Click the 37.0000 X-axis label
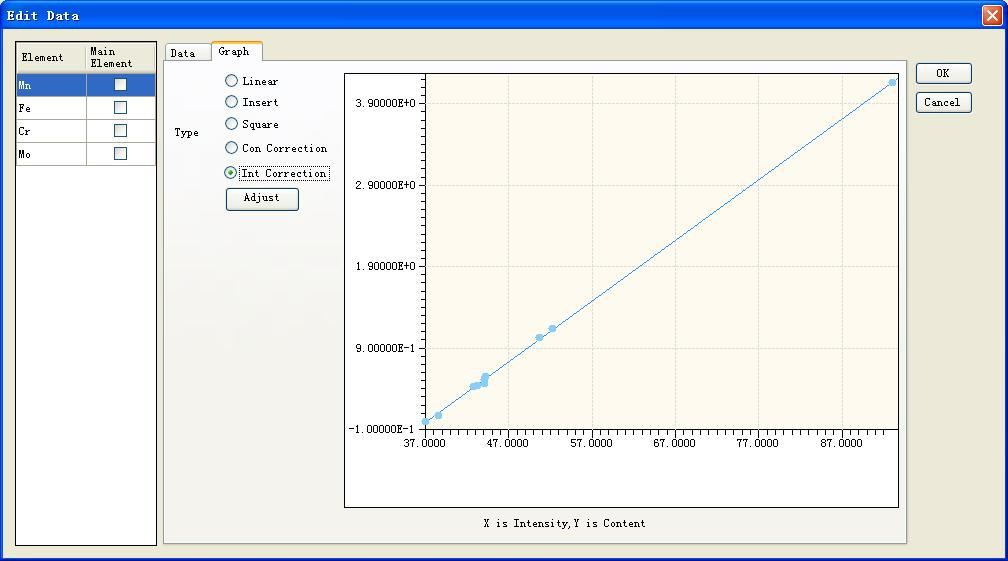 pyautogui.click(x=424, y=443)
